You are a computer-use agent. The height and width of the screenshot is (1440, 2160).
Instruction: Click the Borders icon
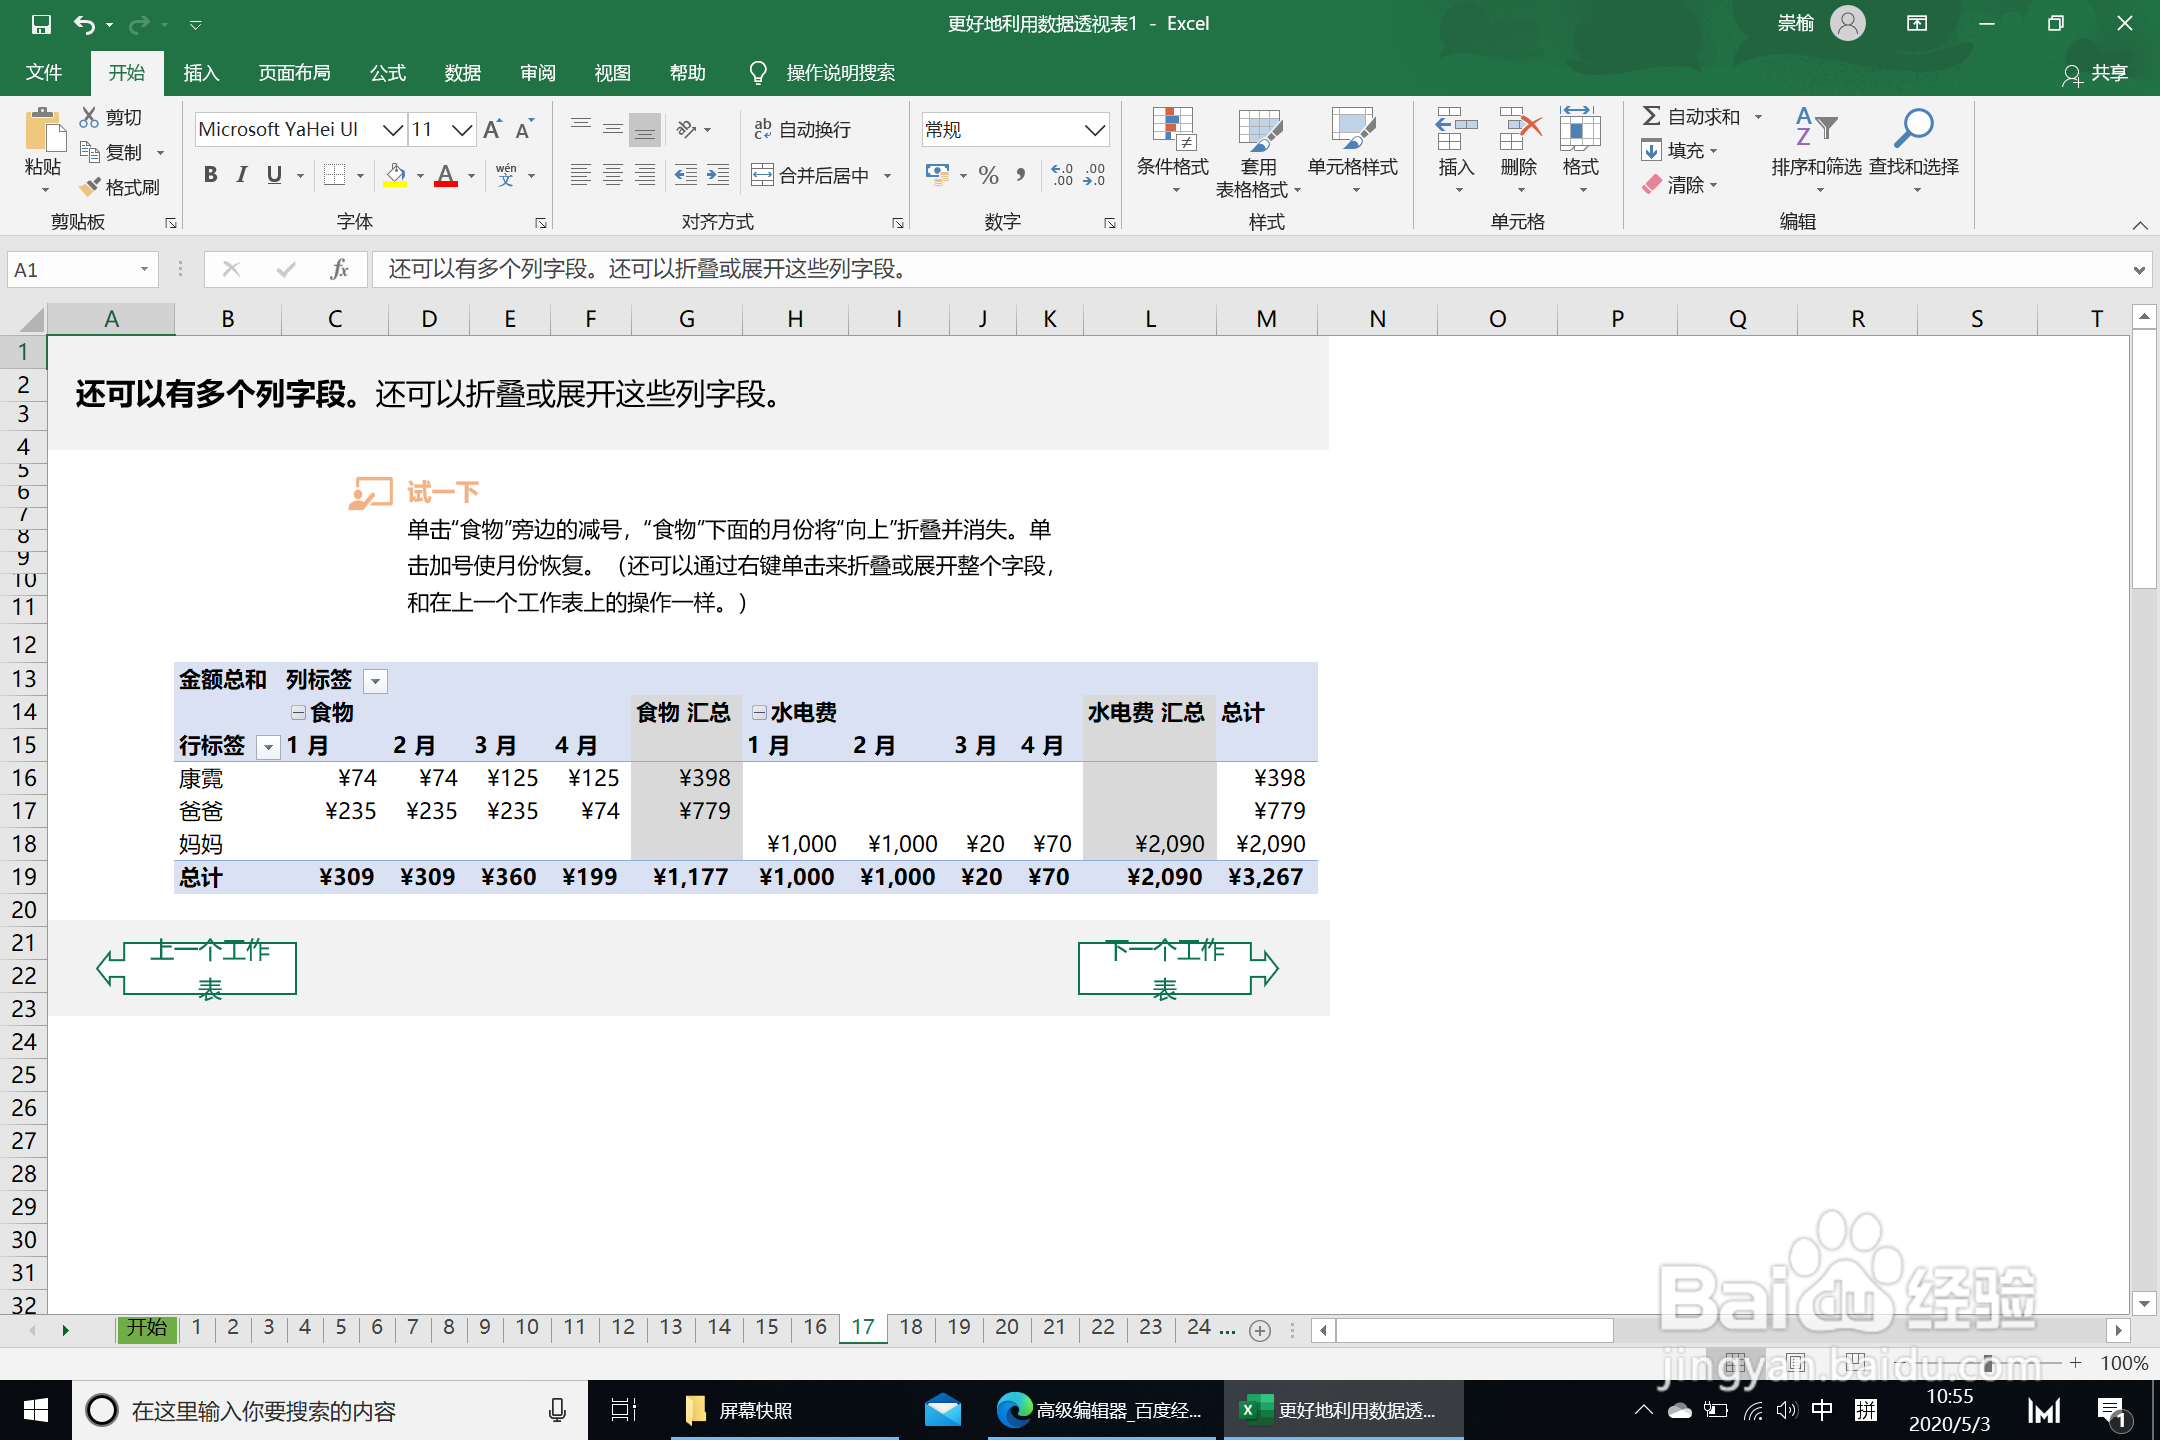pos(334,175)
